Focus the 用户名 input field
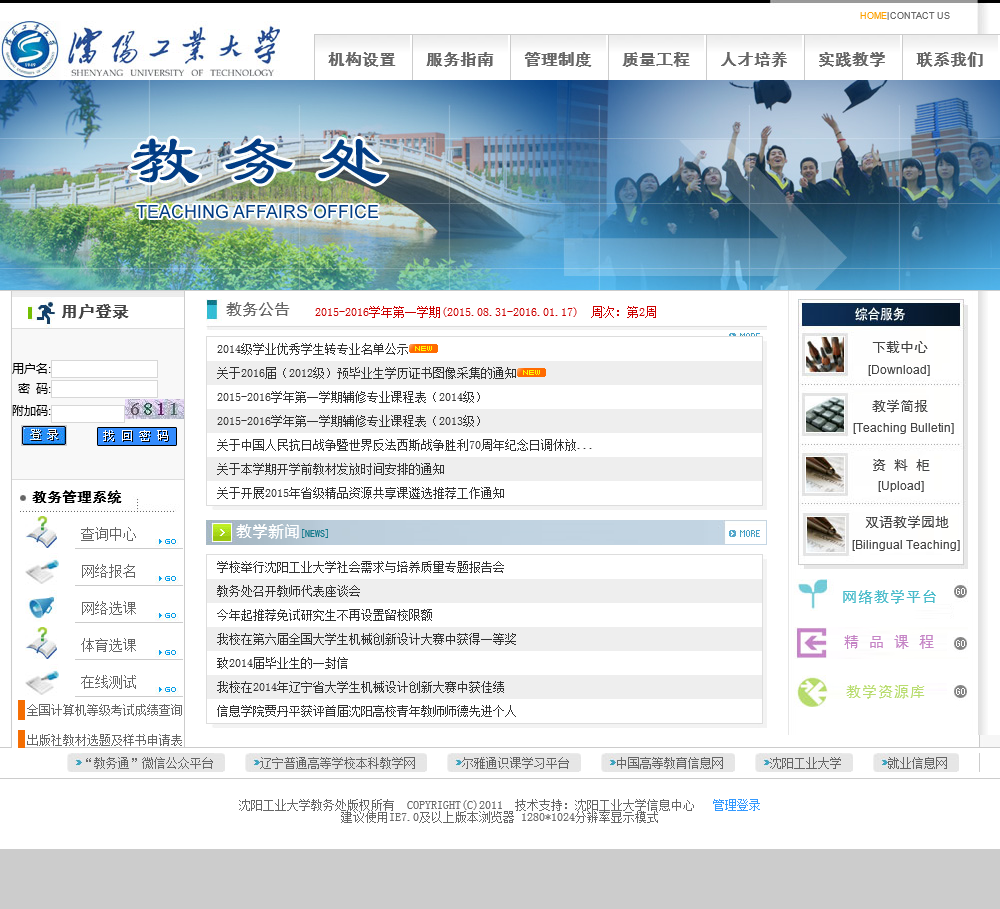This screenshot has height=909, width=1000. [104, 369]
